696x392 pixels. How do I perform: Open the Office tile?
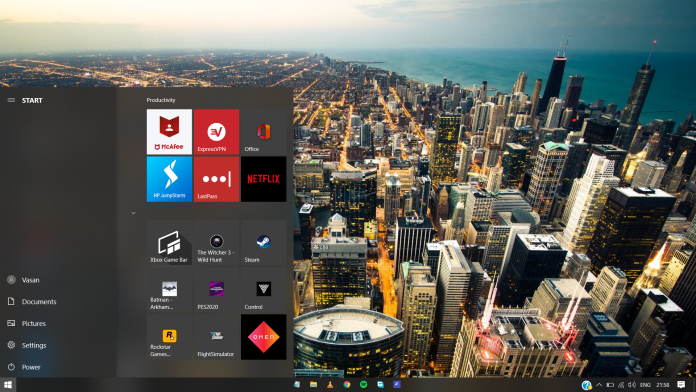(263, 131)
